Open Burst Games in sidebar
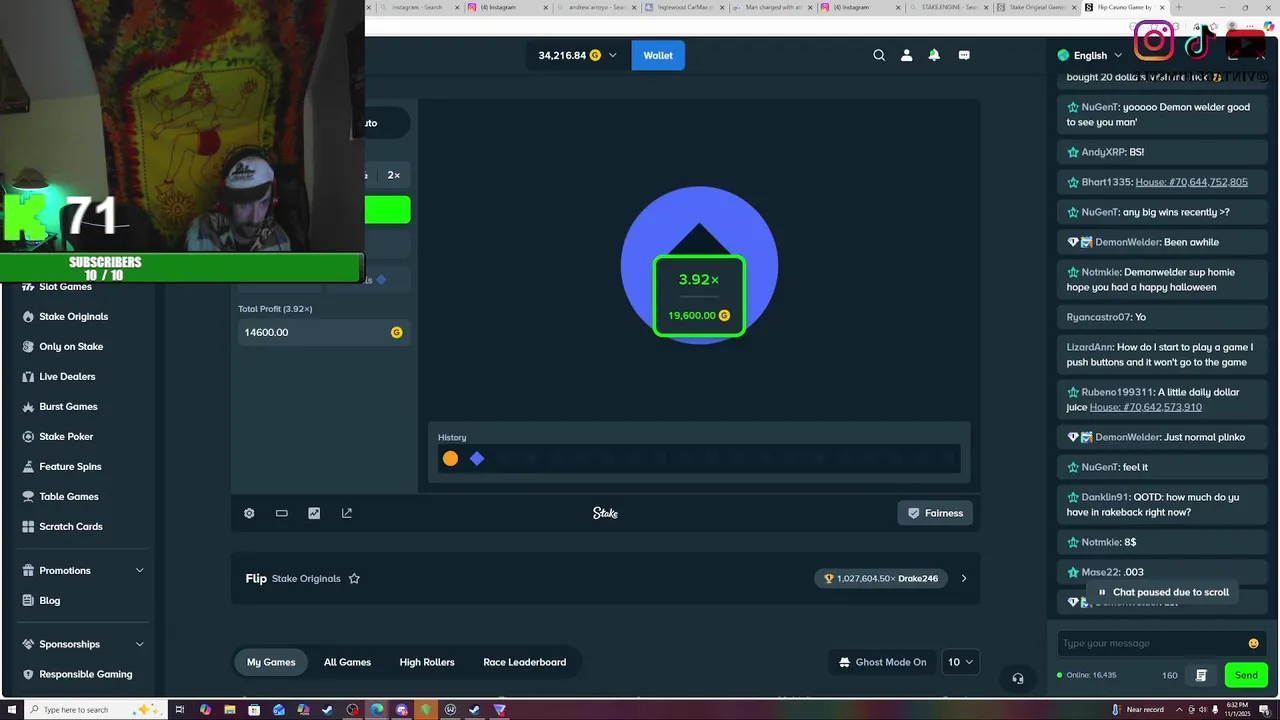The height and width of the screenshot is (720, 1280). pyautogui.click(x=68, y=406)
